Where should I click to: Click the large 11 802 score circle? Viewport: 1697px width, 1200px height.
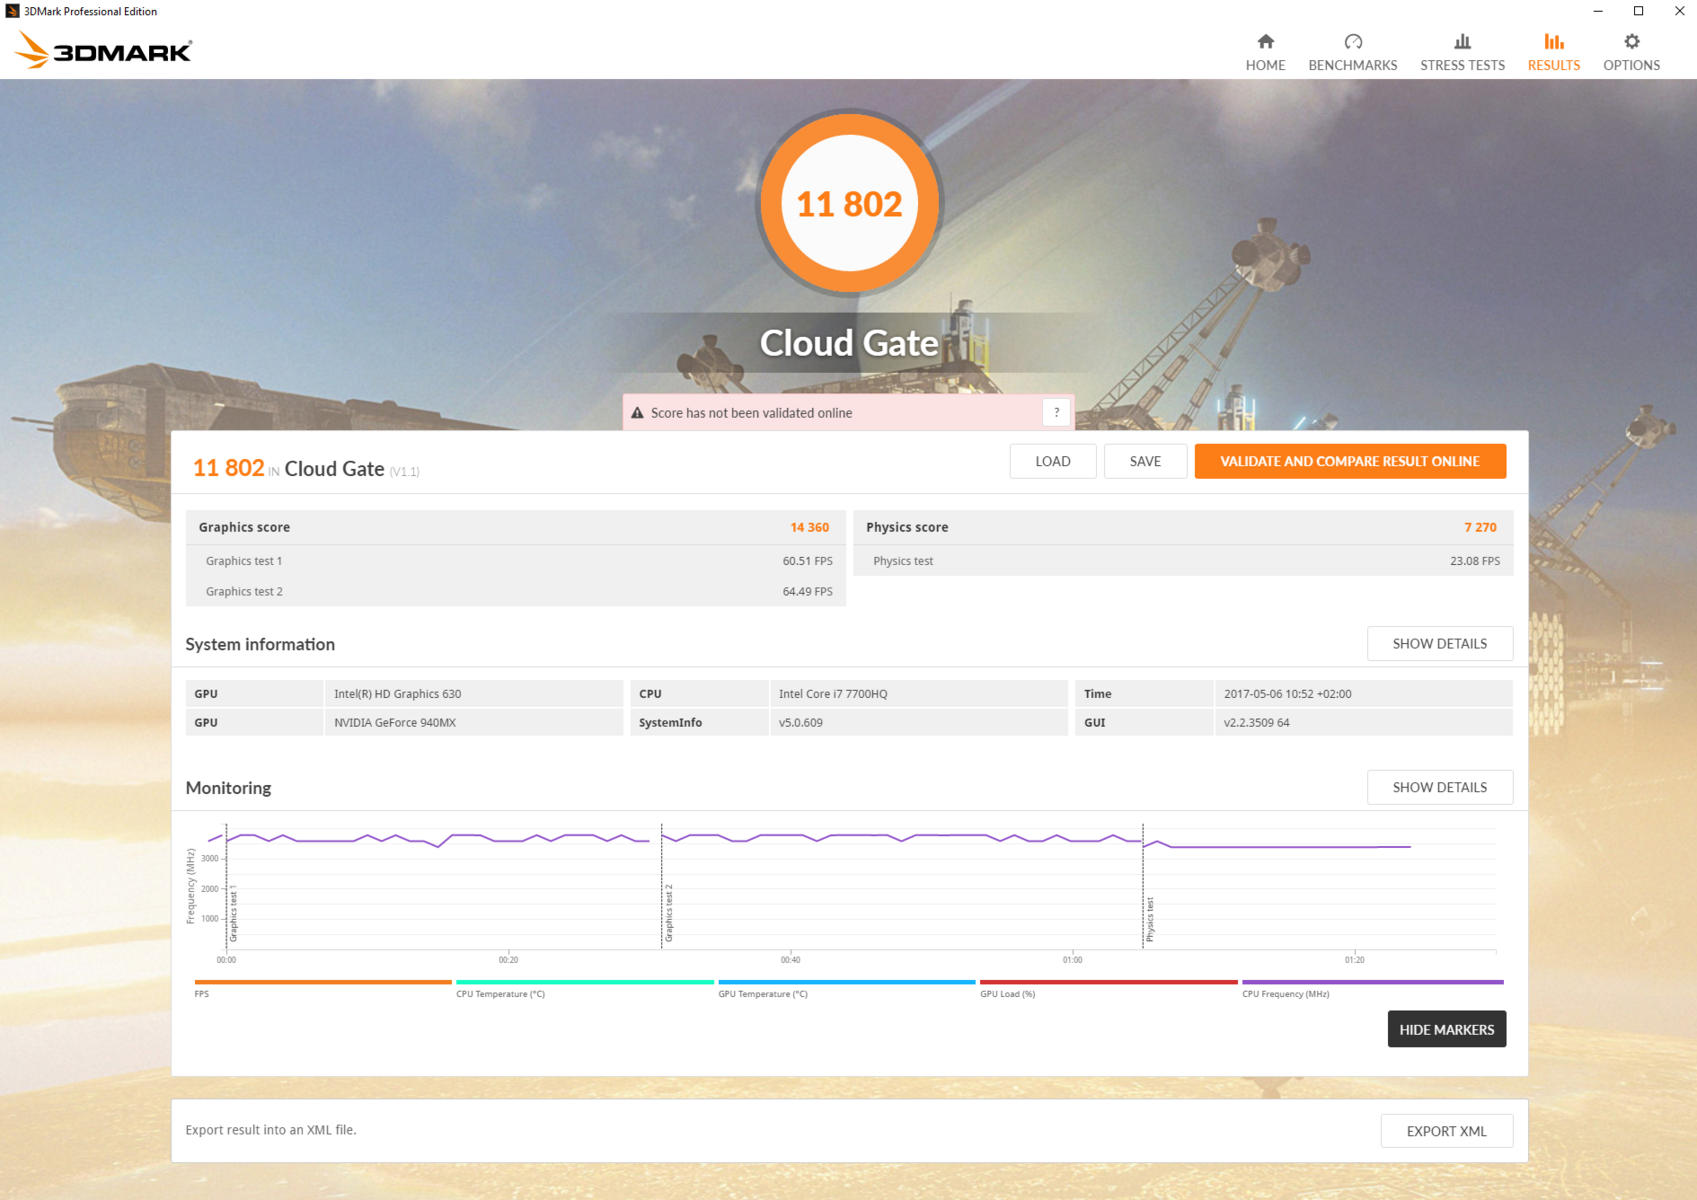pyautogui.click(x=849, y=203)
